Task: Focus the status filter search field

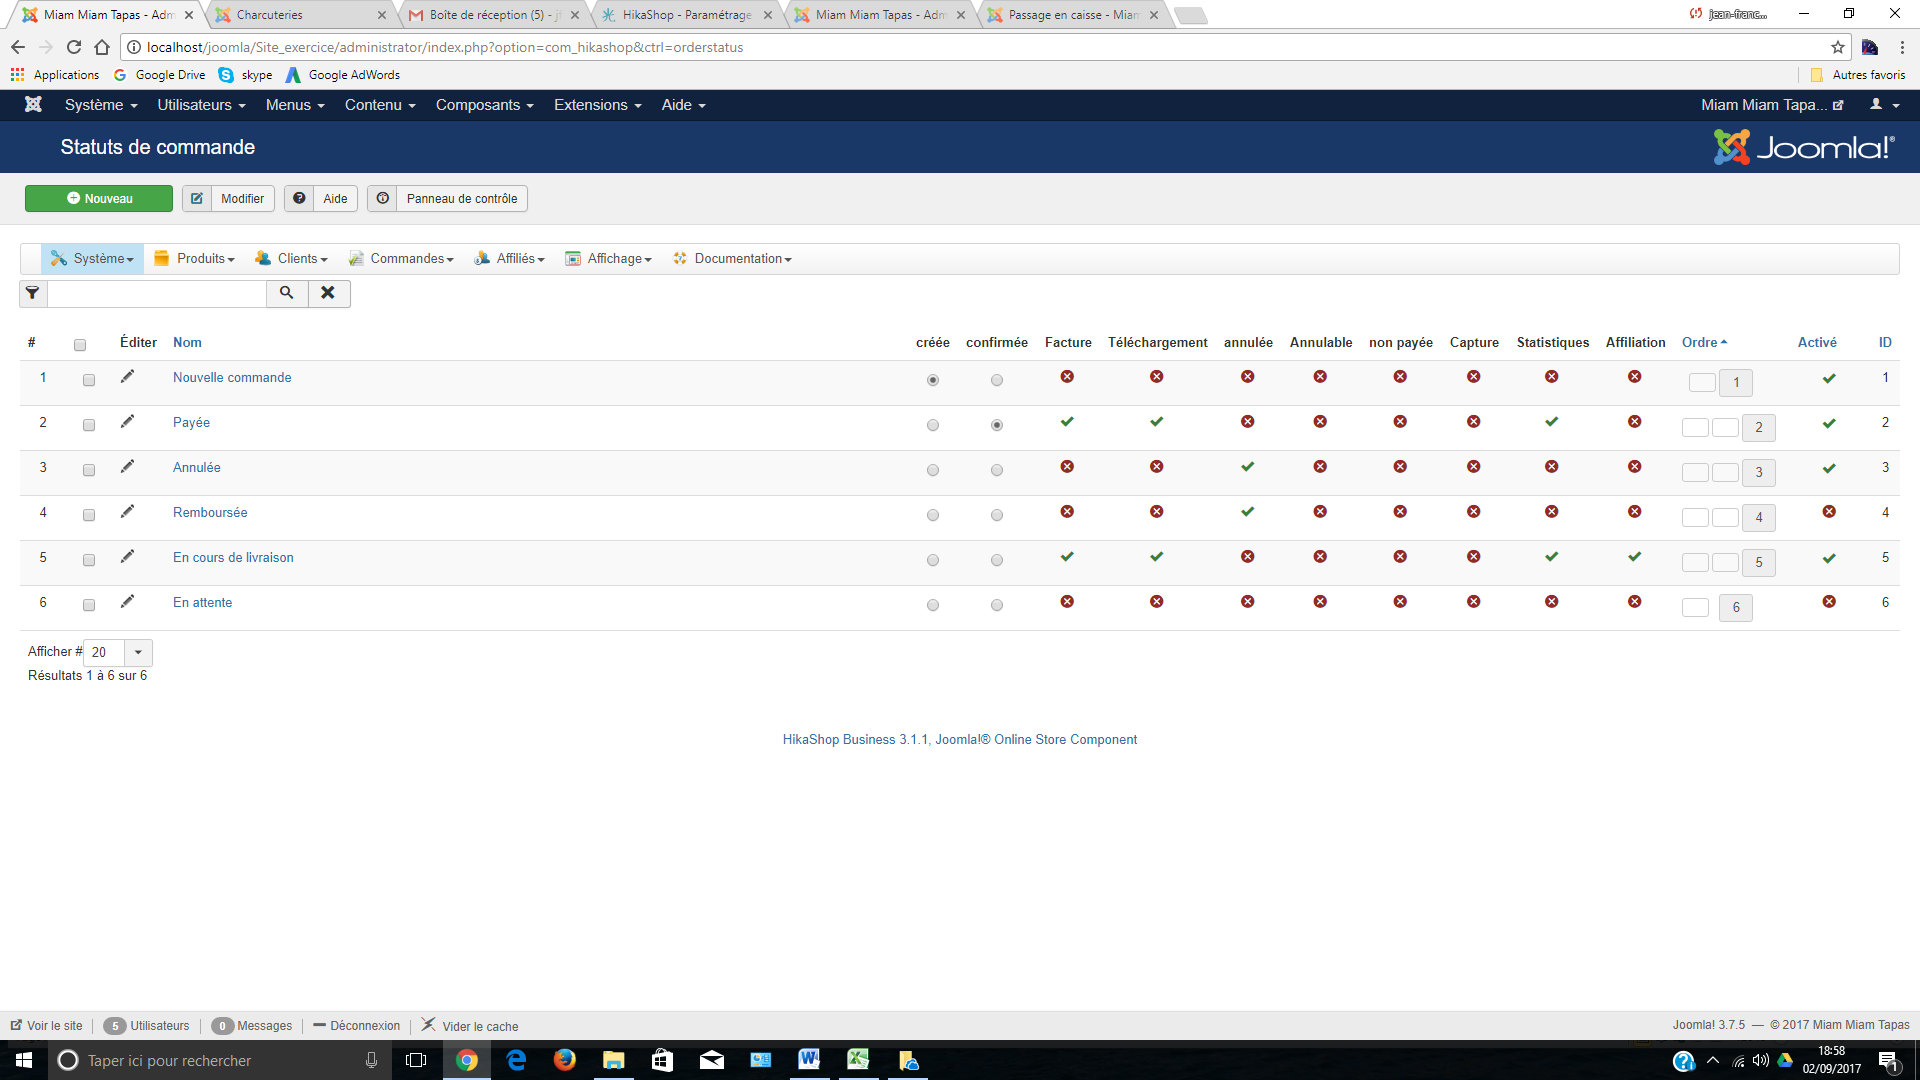Action: click(x=157, y=293)
